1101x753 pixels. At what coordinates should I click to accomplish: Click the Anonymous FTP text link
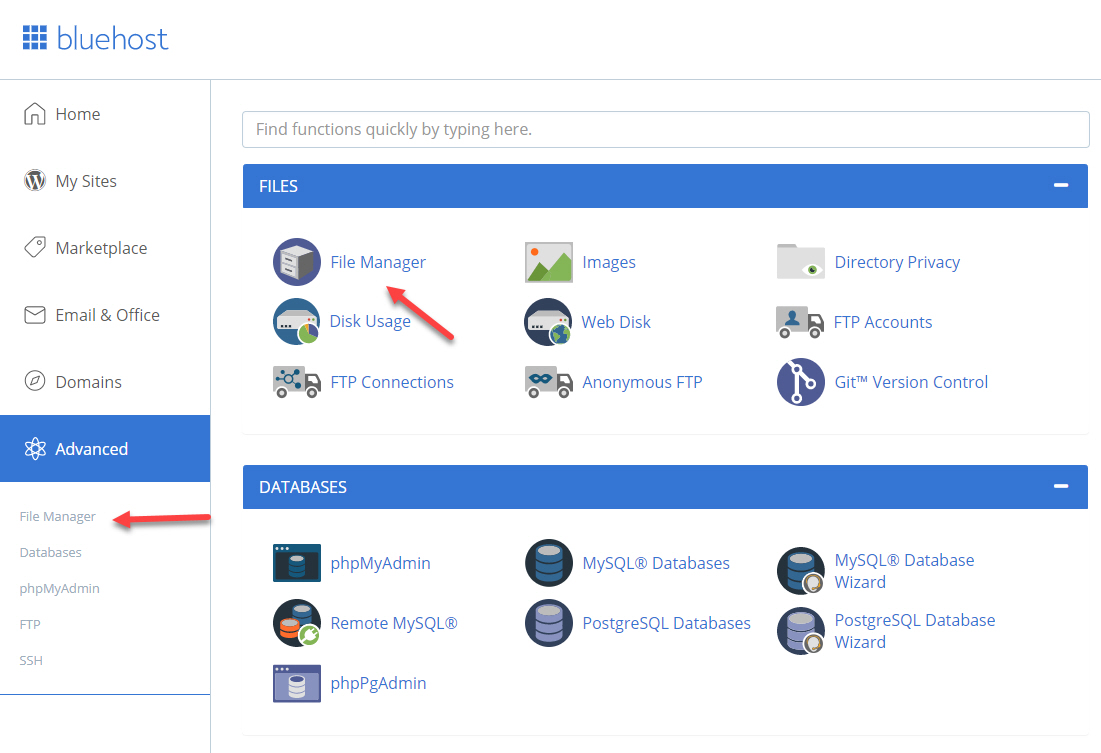point(642,382)
